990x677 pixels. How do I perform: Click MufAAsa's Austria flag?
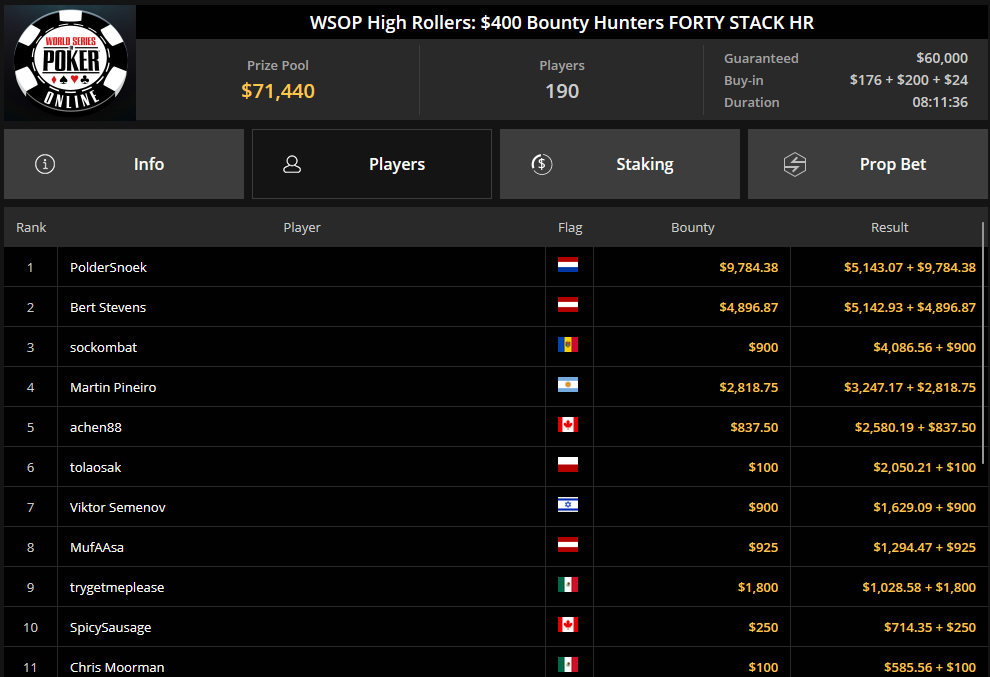point(568,544)
